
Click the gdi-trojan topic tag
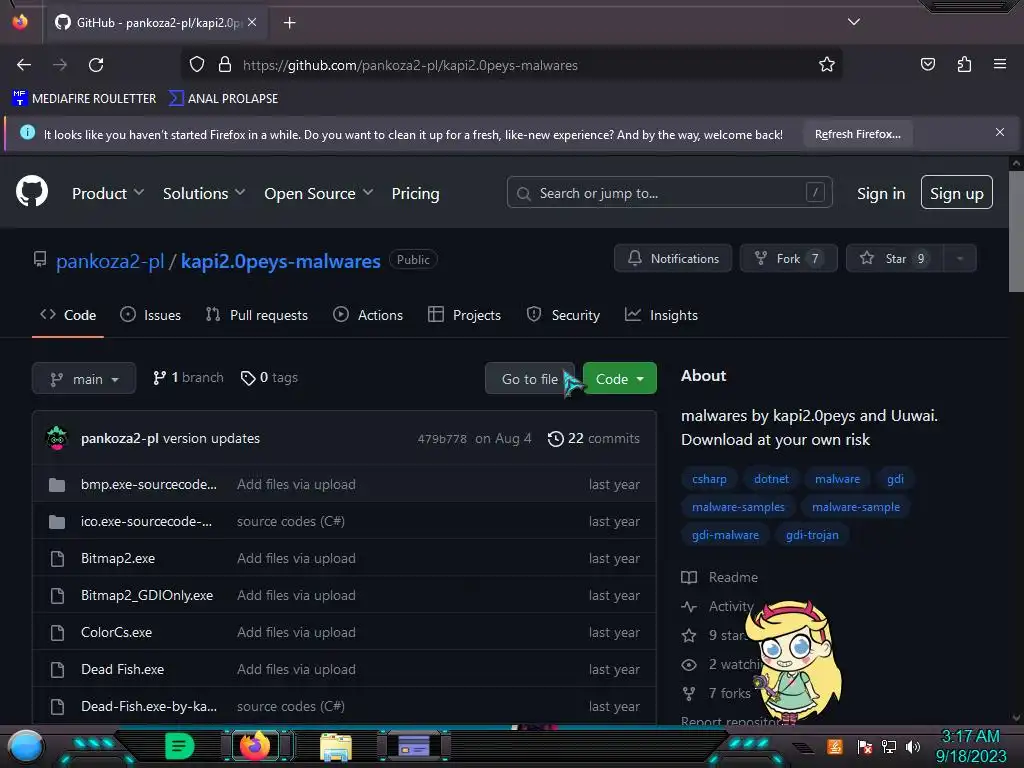812,535
